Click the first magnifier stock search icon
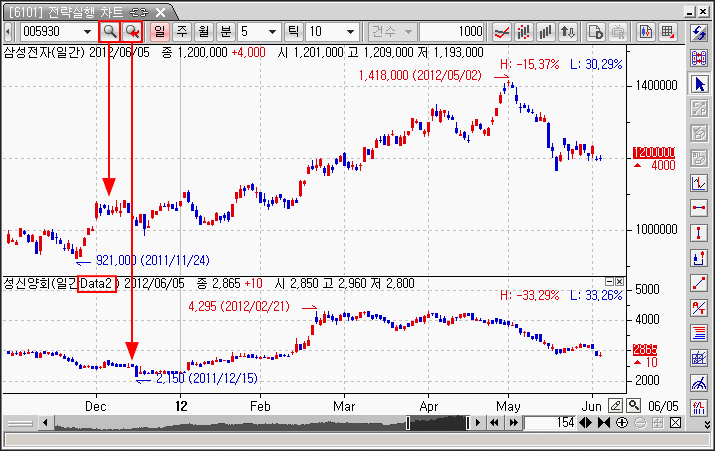This screenshot has height=451, width=715. [109, 31]
